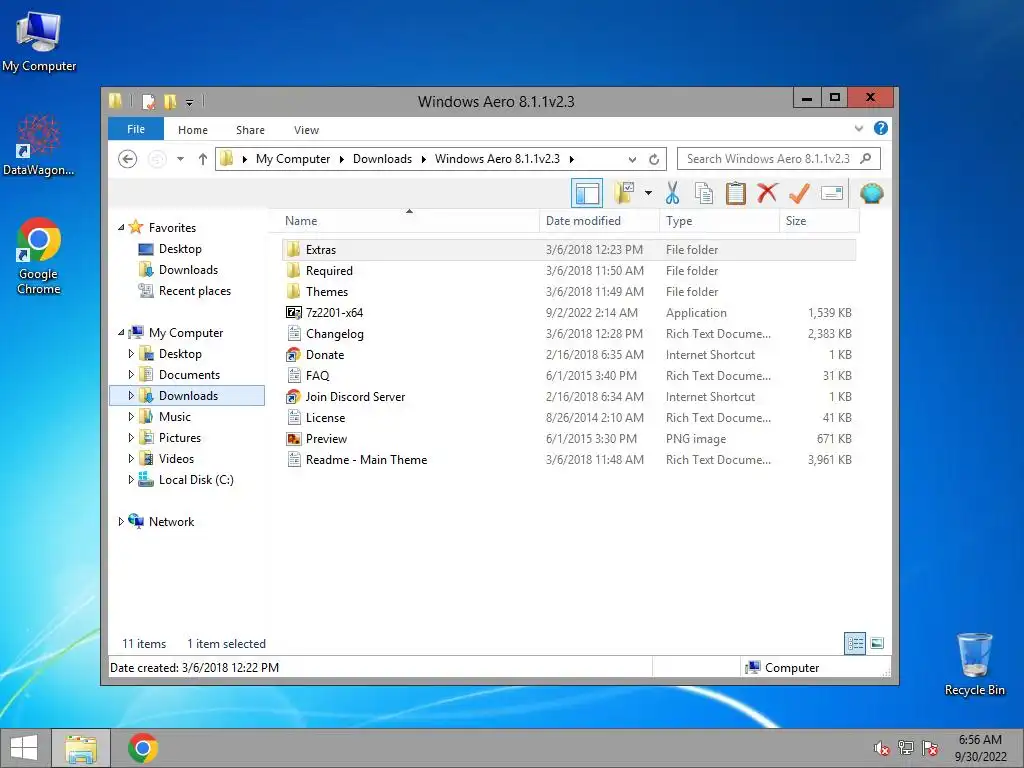
Task: Click the Classic Shell seashell settings icon
Action: click(871, 193)
